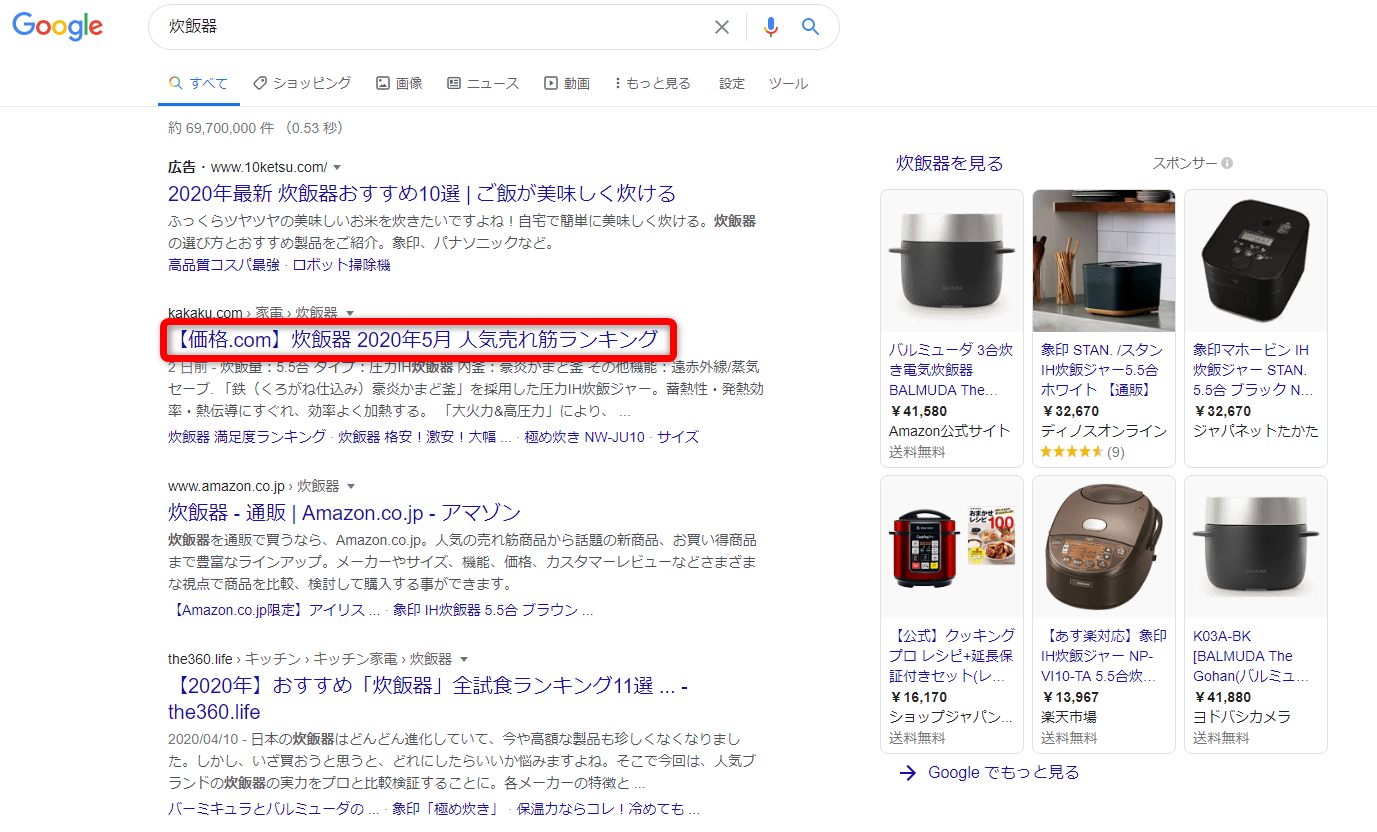
Task: Click the Google logo
Action: (x=57, y=27)
